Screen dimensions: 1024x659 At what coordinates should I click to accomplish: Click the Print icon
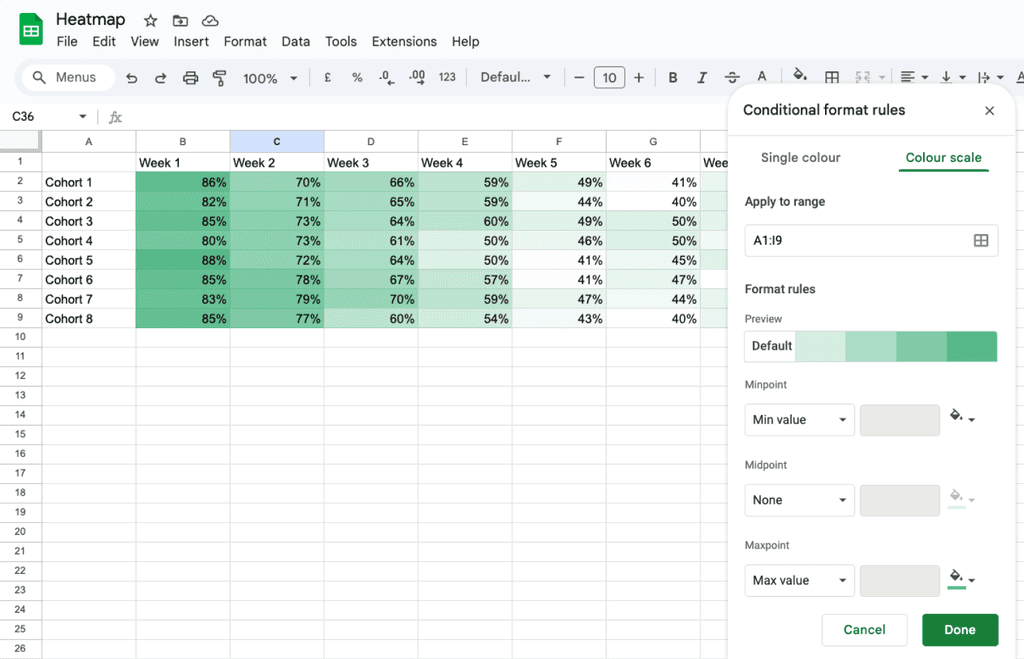click(x=190, y=78)
